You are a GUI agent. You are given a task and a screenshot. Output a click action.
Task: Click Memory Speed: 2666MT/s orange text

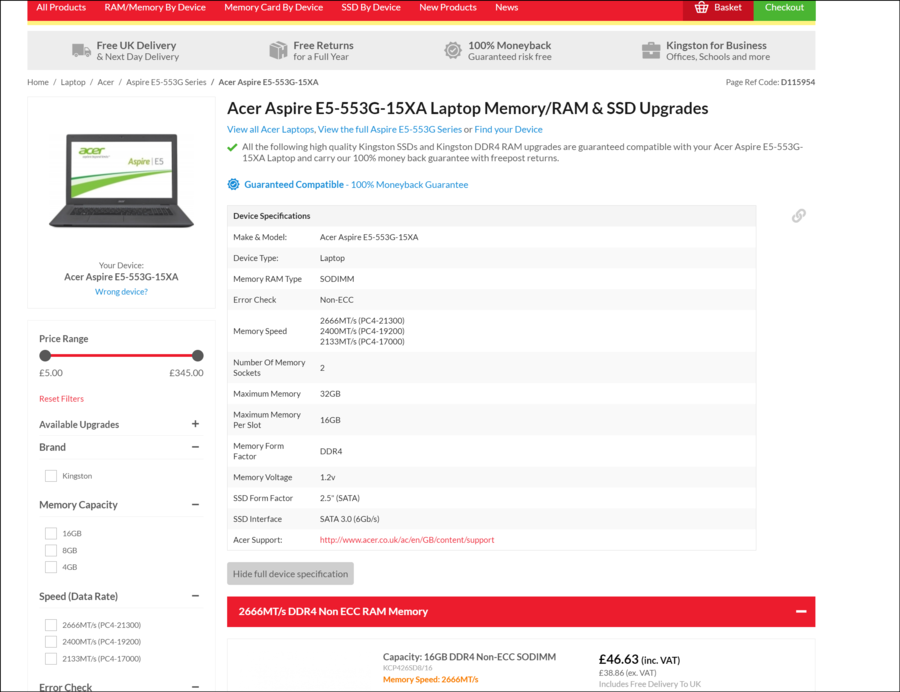pyautogui.click(x=430, y=679)
